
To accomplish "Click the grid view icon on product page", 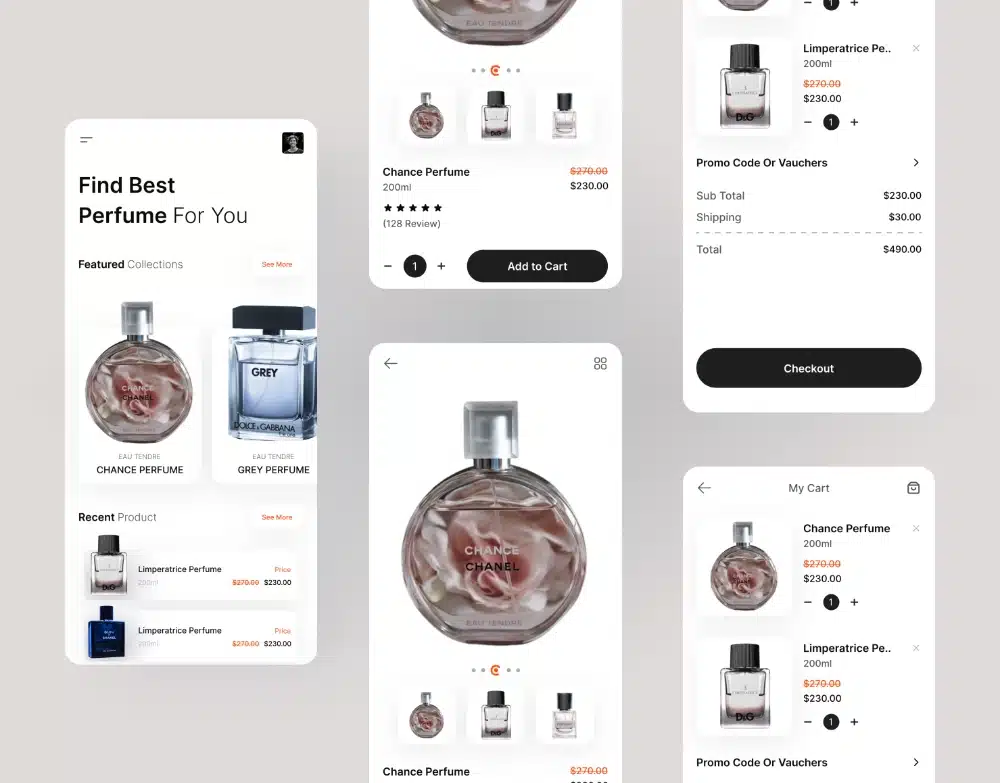I will (x=600, y=363).
